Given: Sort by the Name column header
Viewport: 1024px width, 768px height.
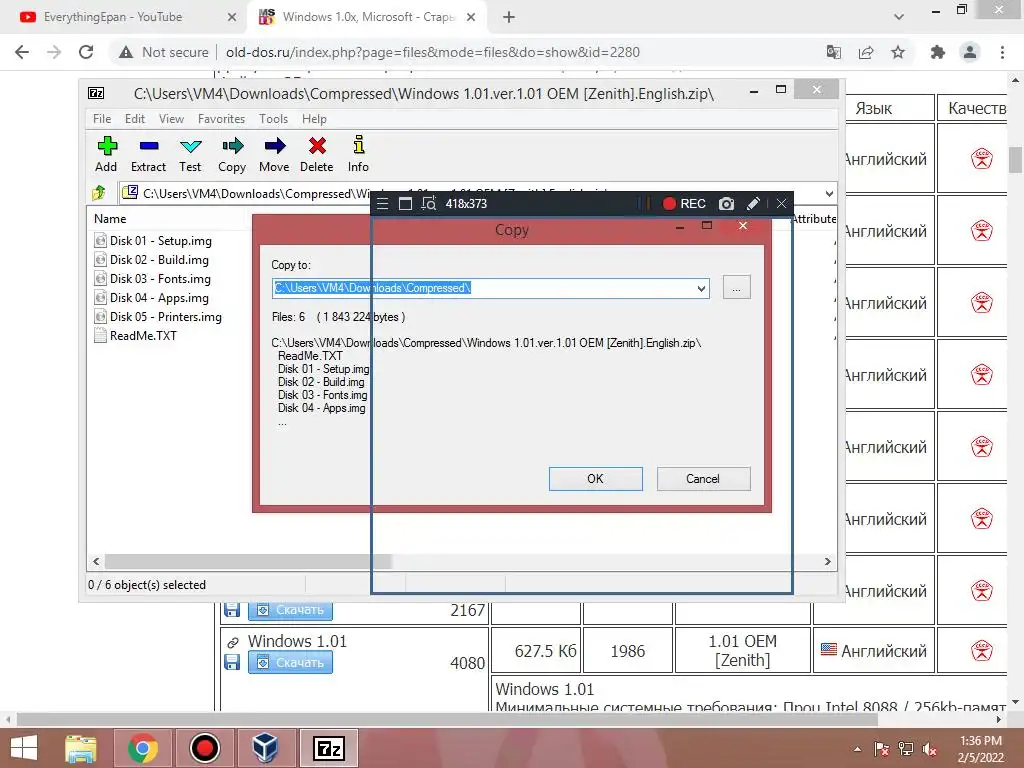Looking at the screenshot, I should (x=110, y=219).
